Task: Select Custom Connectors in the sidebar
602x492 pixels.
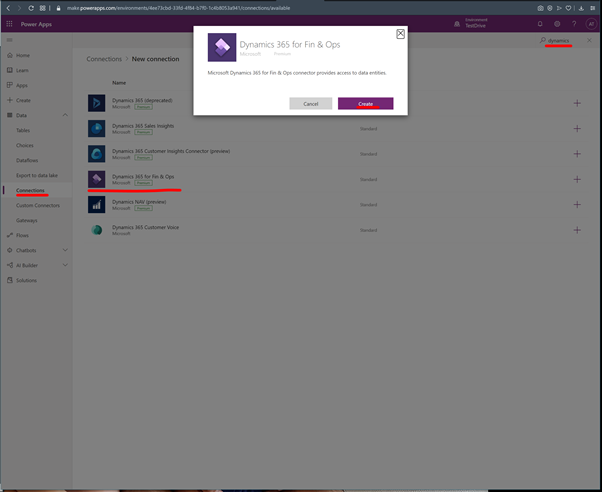Action: [x=38, y=205]
